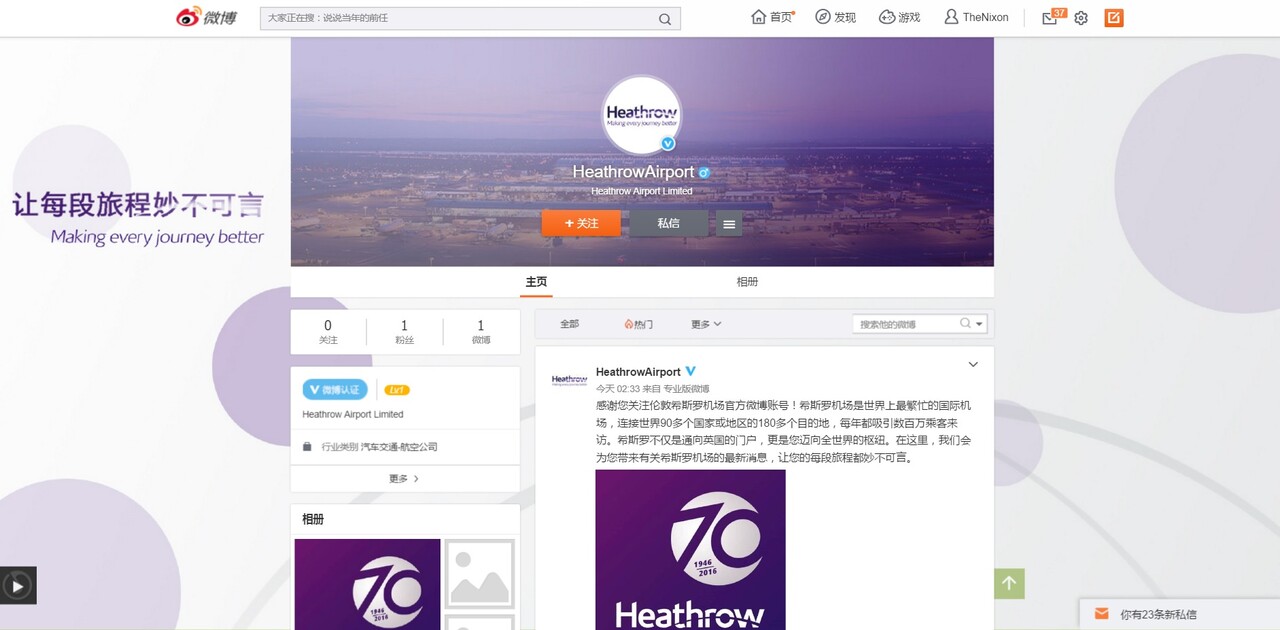View the 微博 posts count
Viewport: 1280px width, 630px height.
[481, 332]
